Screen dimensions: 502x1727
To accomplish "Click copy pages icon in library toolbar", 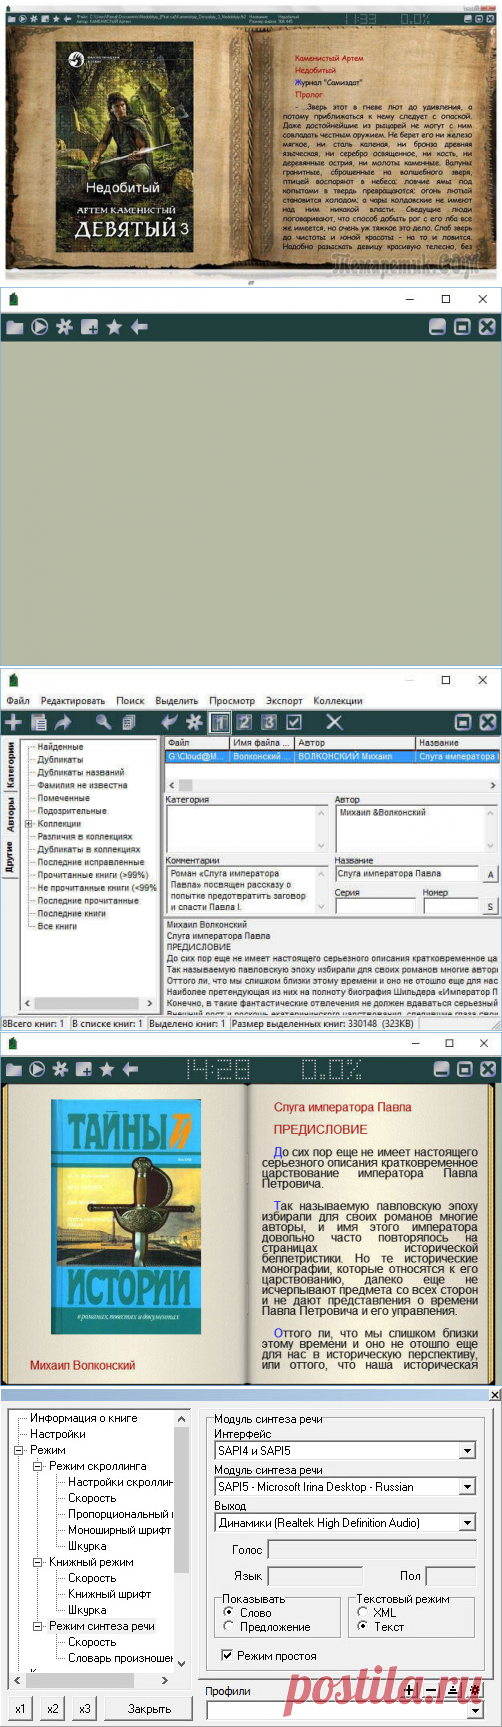I will click(x=128, y=722).
